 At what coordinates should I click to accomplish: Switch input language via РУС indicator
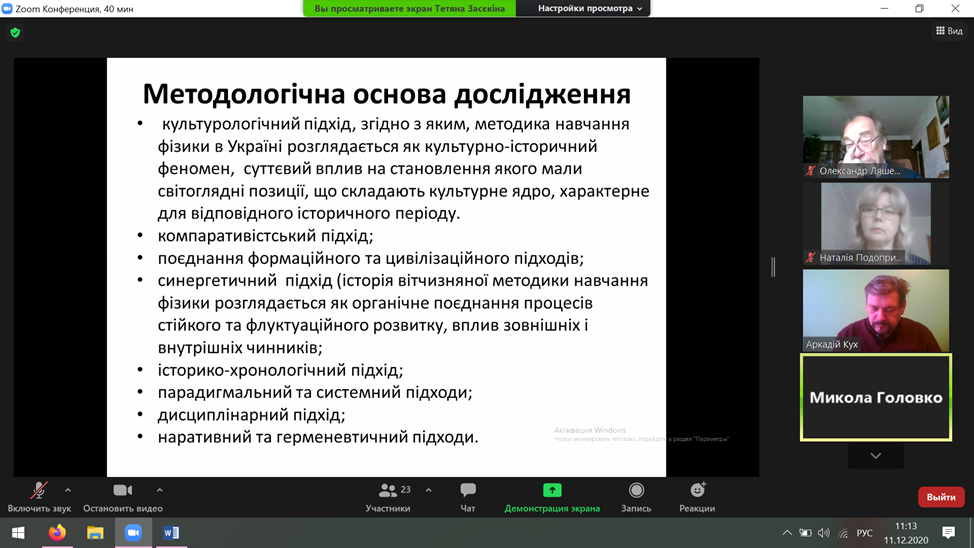(x=865, y=533)
